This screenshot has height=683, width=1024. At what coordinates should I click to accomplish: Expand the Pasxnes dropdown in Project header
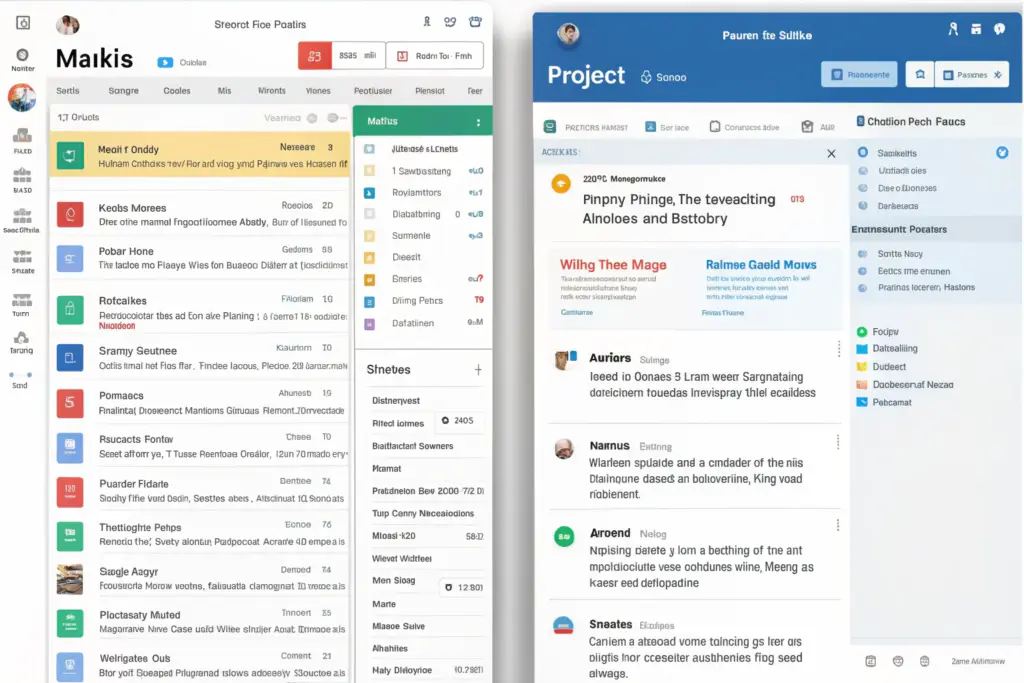point(967,74)
